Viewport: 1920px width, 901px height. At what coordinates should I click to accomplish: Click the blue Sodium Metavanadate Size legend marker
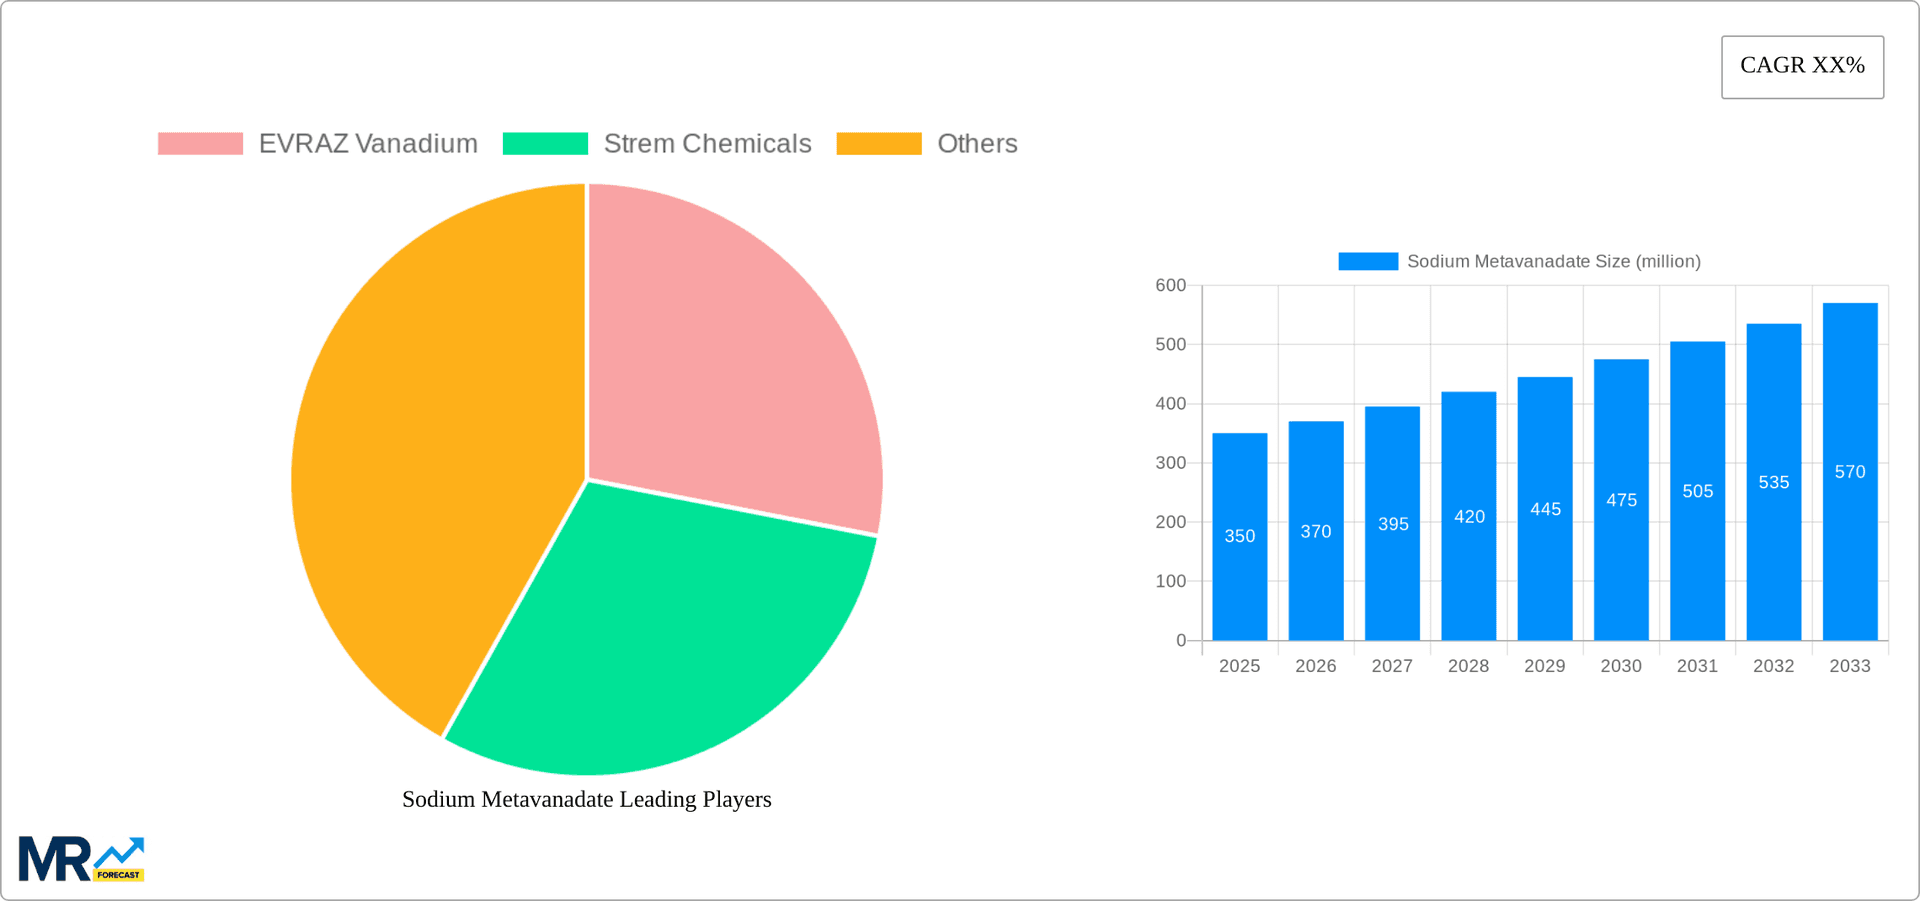1367,261
